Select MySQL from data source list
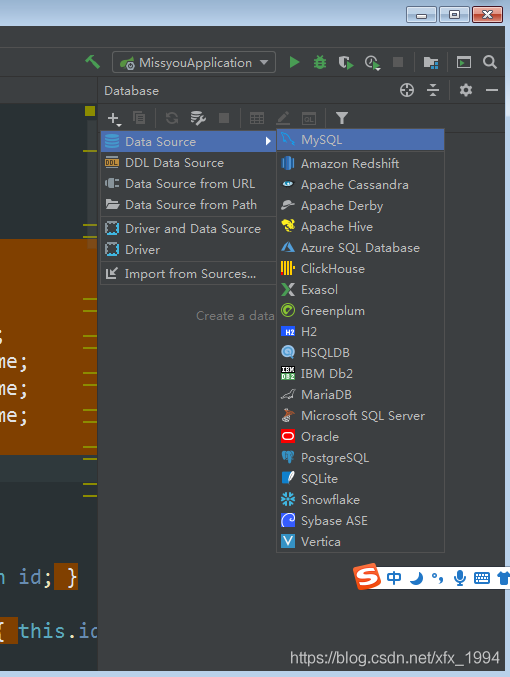Viewport: 510px width, 677px height. [361, 140]
